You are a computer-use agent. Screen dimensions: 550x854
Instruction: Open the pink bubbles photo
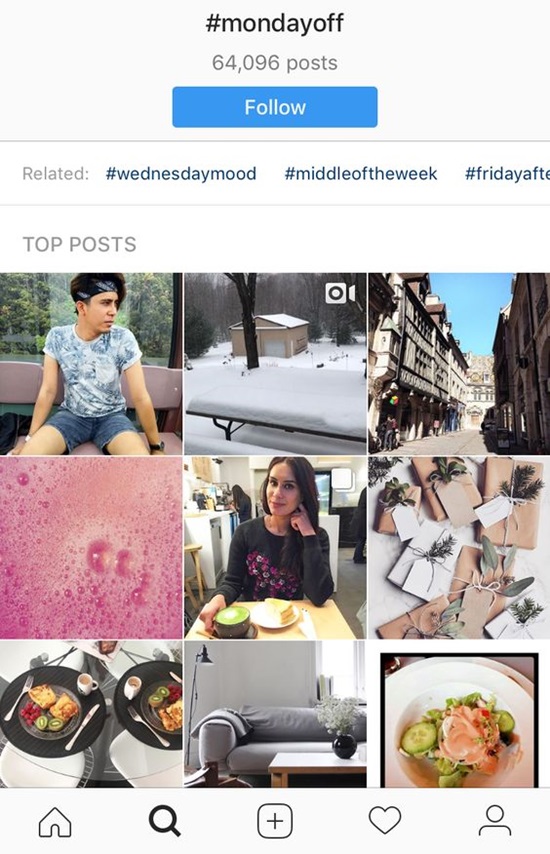(x=91, y=548)
